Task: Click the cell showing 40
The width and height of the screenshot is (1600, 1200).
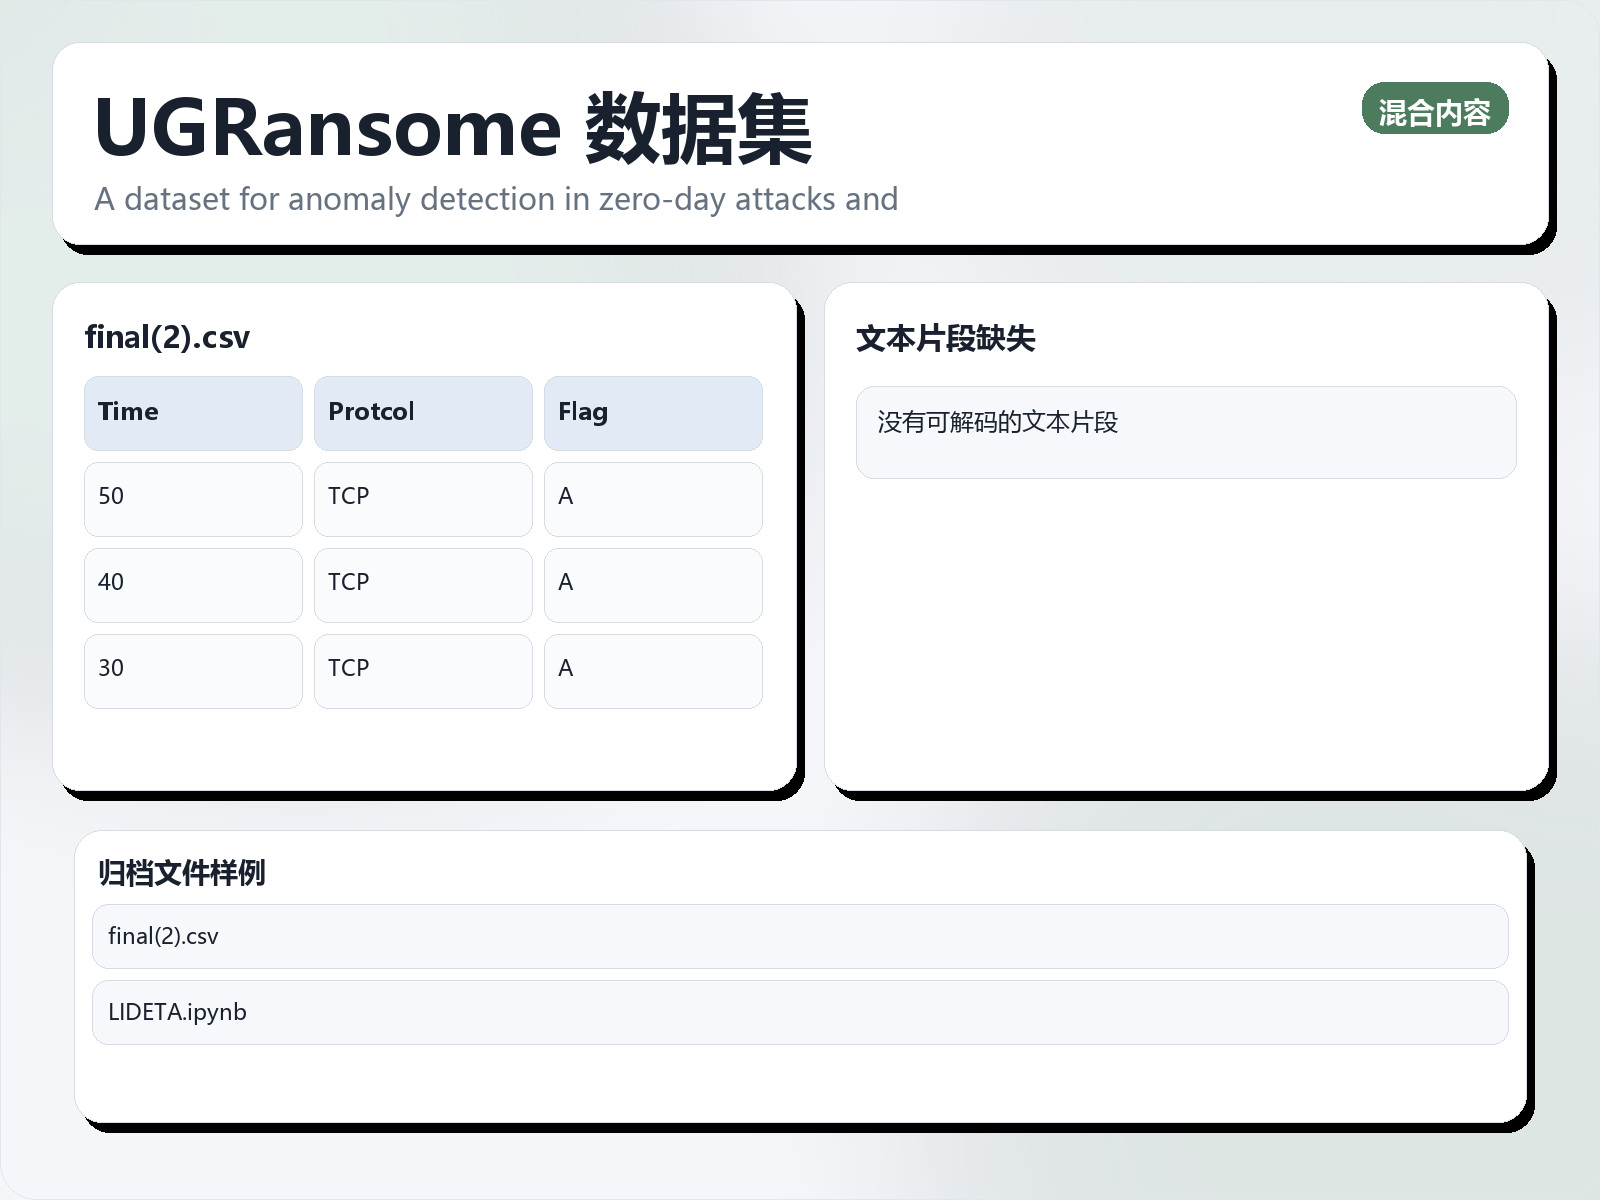Action: 192,584
